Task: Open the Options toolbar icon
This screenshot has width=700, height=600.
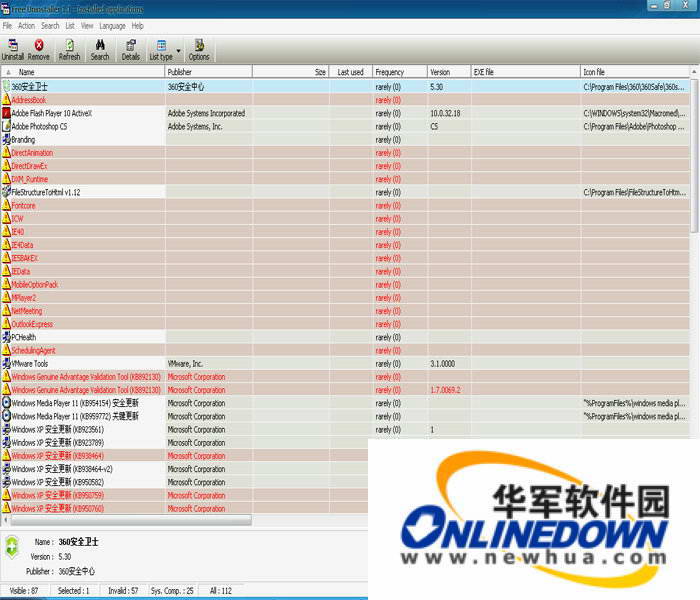Action: point(199,45)
